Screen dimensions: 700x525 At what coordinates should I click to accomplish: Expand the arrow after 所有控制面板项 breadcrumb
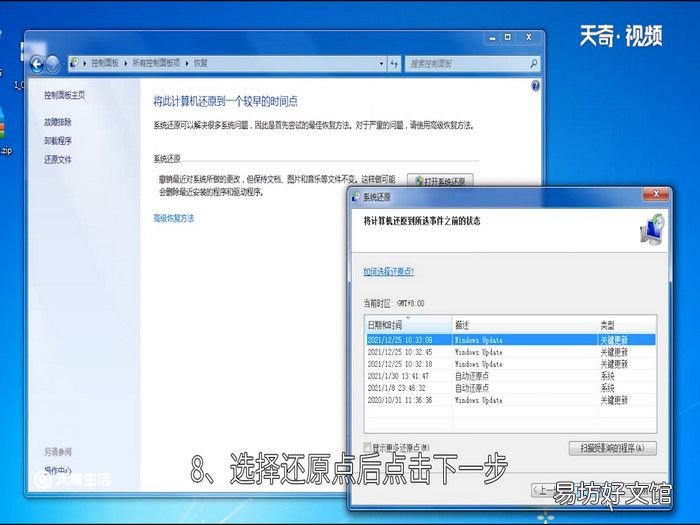click(x=187, y=63)
